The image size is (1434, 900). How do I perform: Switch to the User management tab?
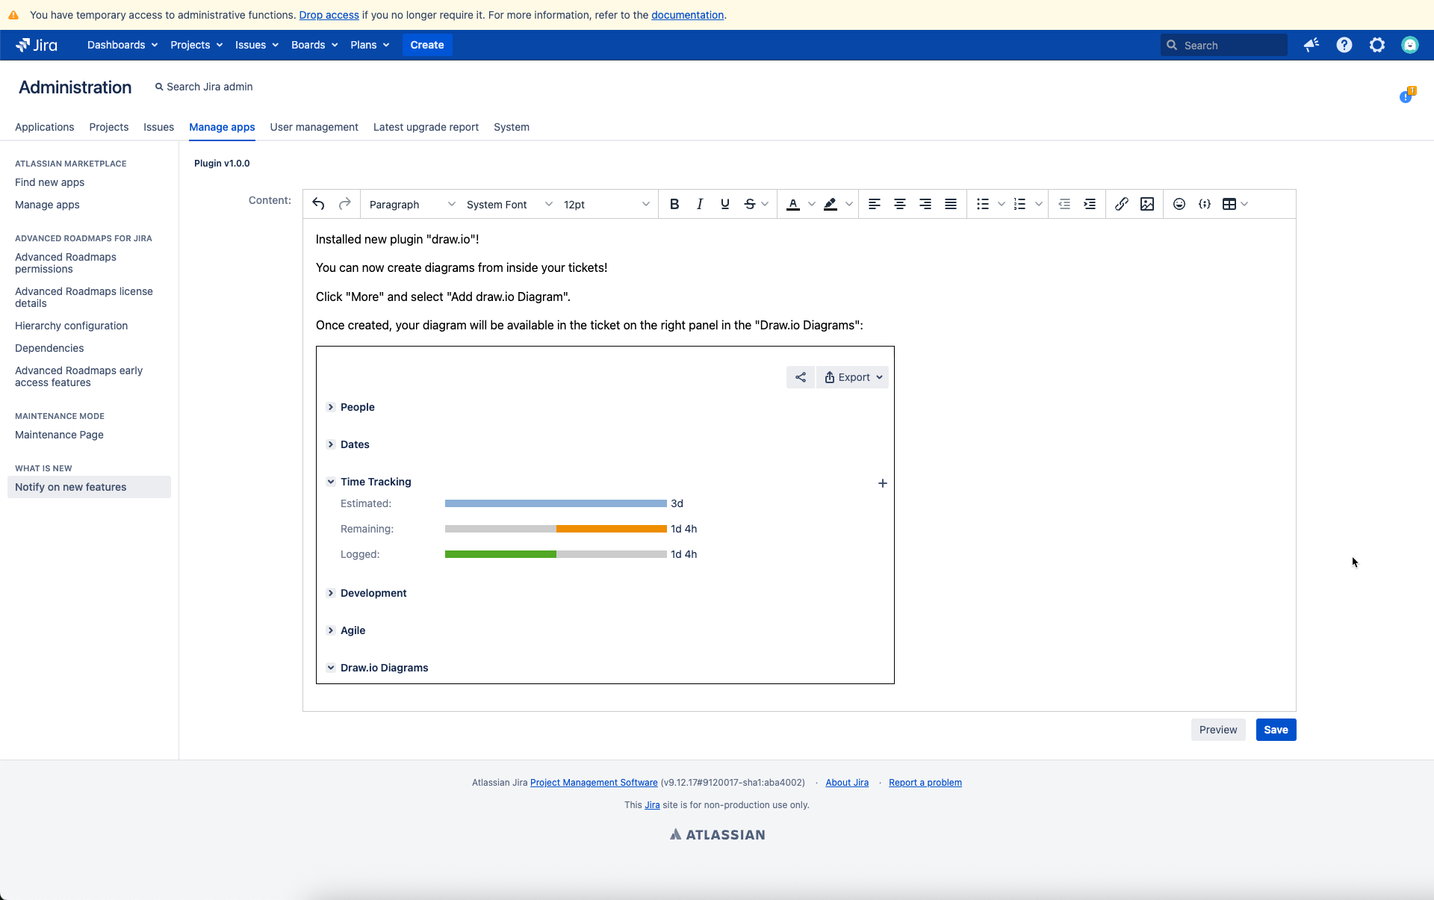[x=314, y=127]
